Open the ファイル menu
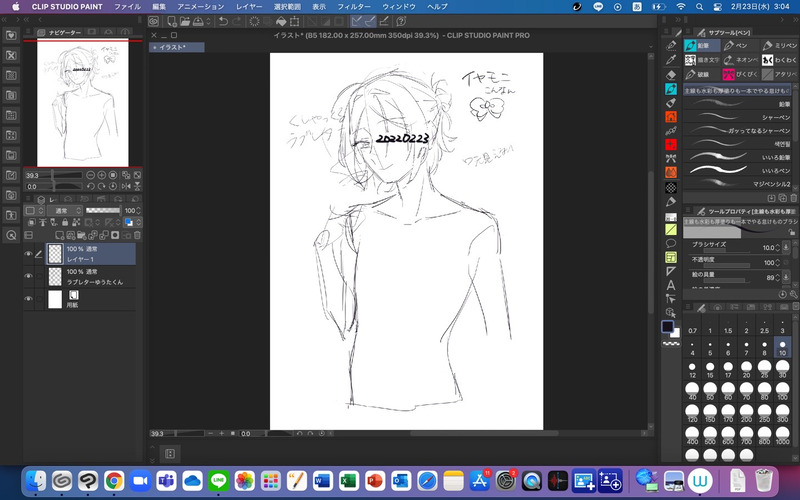 (127, 7)
